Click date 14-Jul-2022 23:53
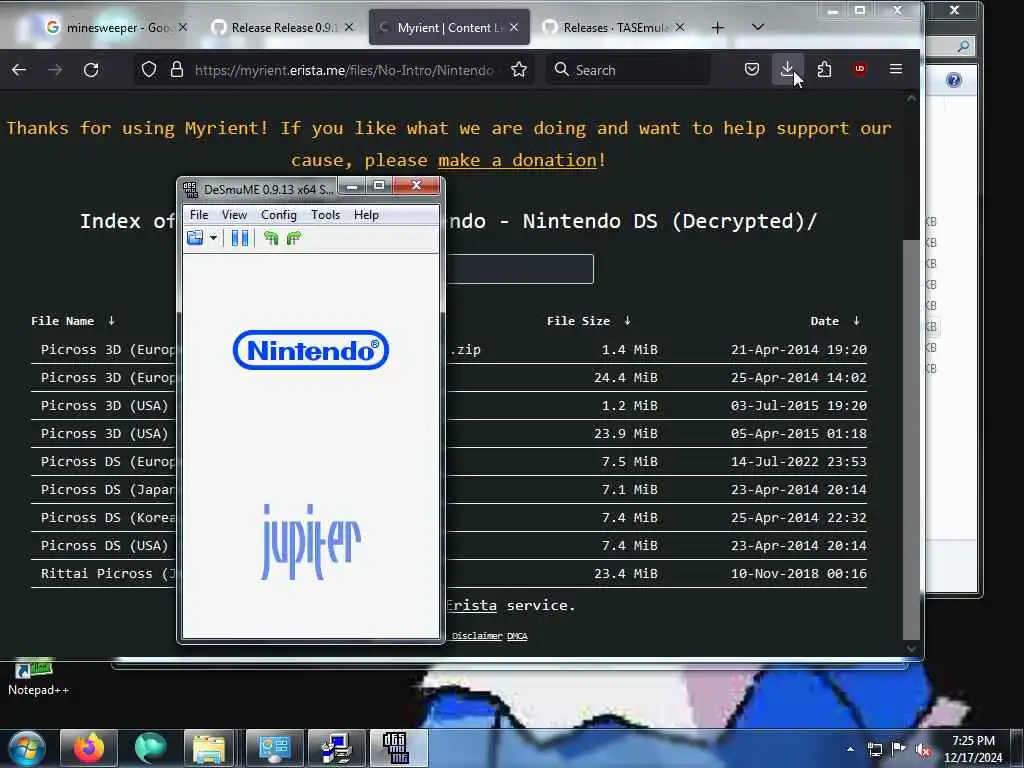This screenshot has width=1024, height=768. 799,461
